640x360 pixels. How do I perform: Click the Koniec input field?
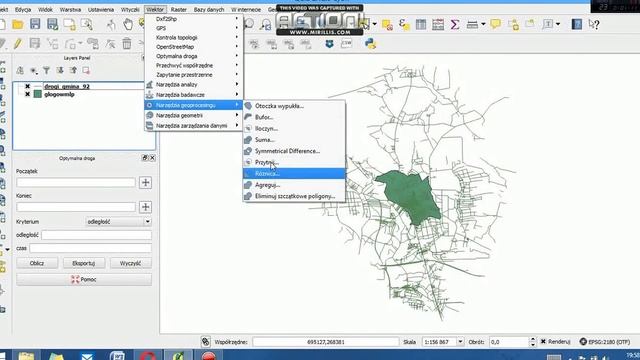point(76,207)
